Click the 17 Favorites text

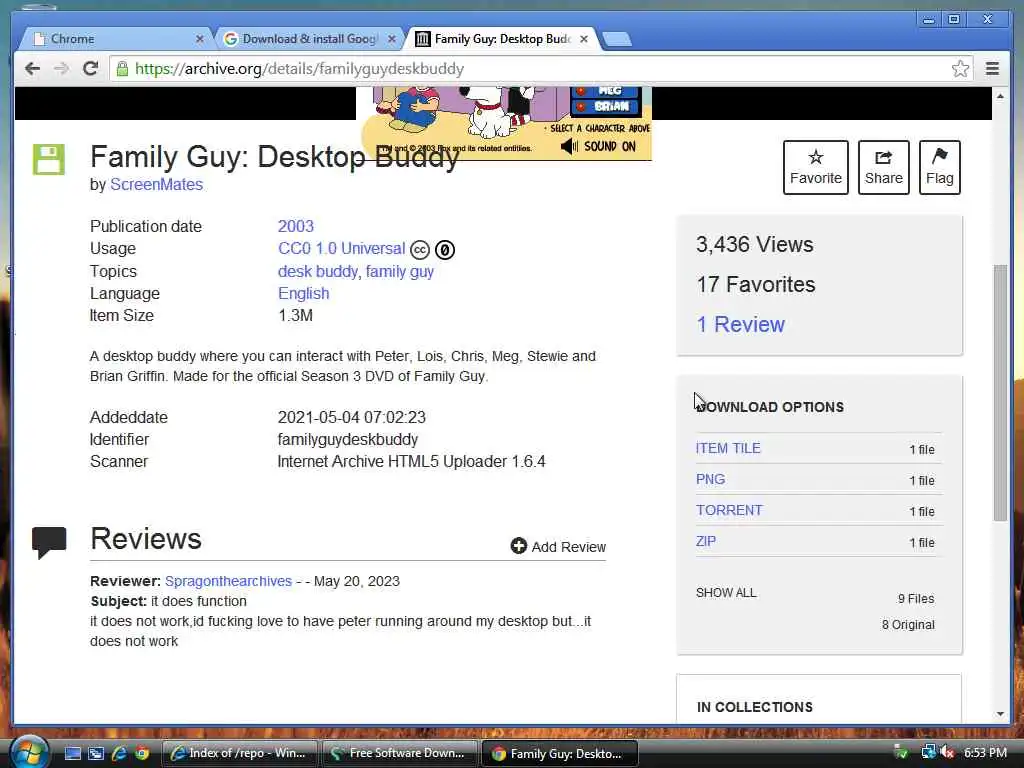[x=756, y=285]
